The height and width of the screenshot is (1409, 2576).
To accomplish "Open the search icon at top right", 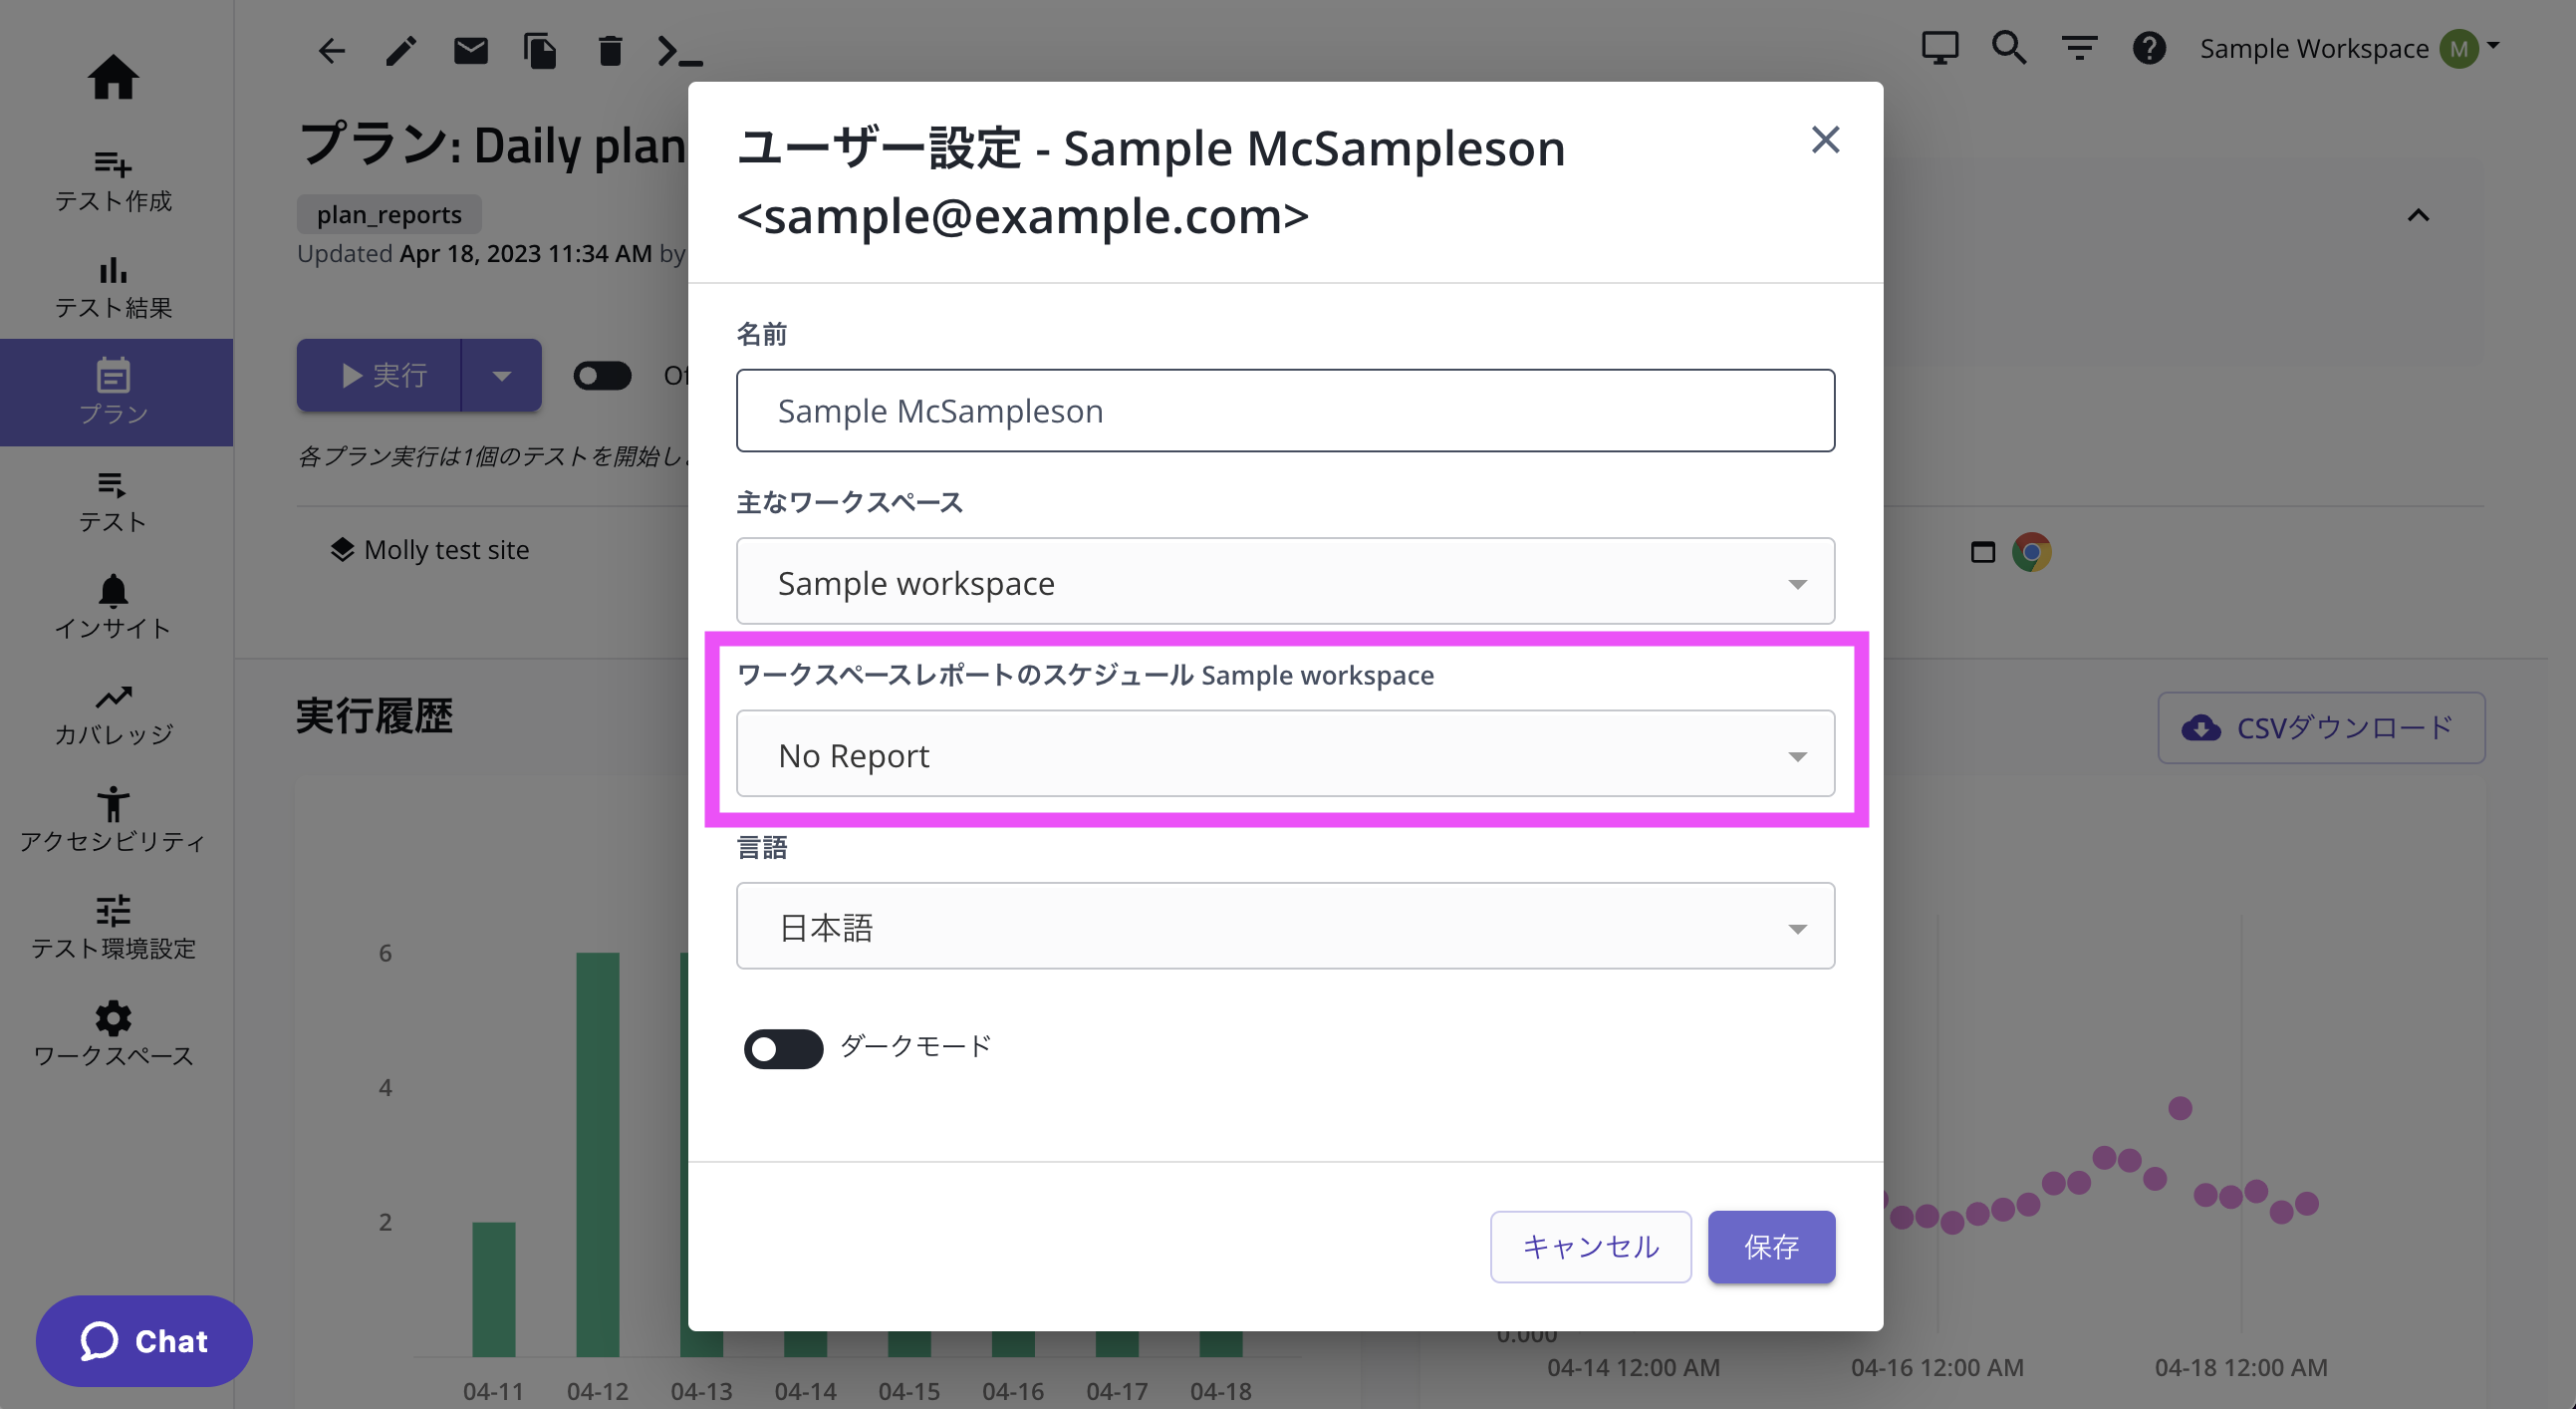I will [2008, 47].
